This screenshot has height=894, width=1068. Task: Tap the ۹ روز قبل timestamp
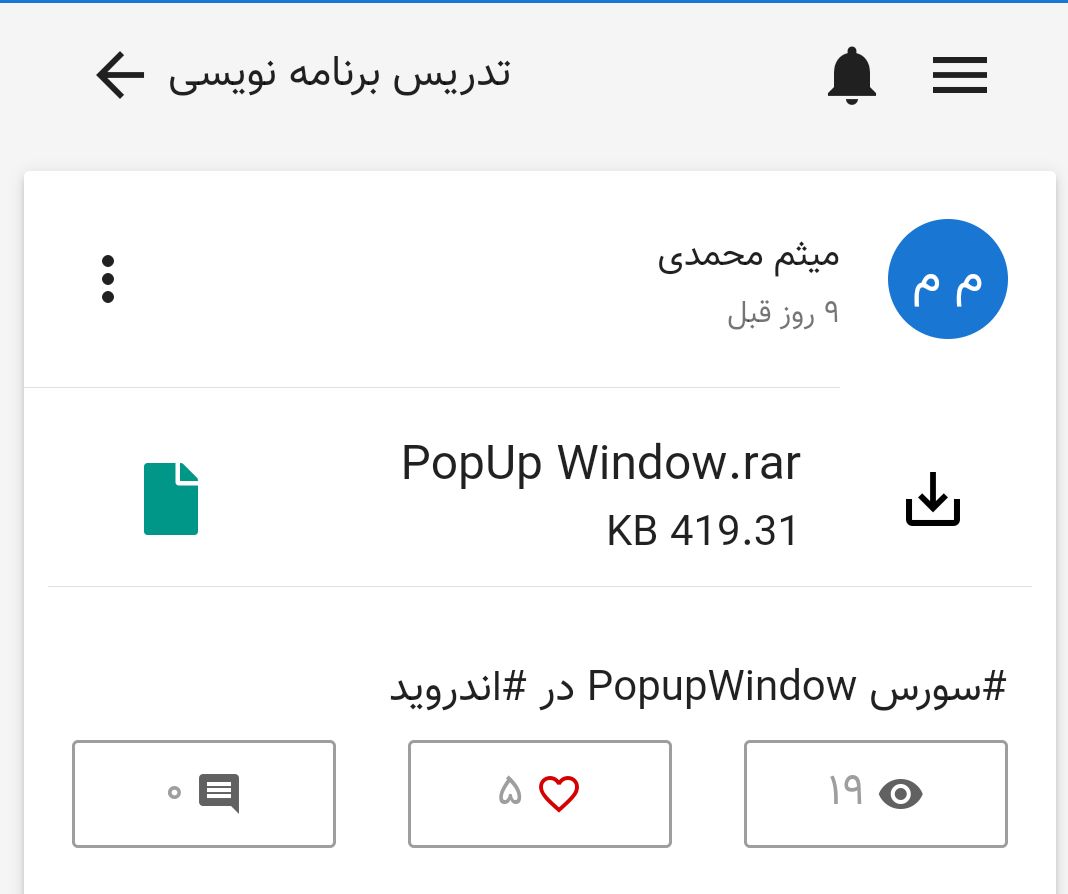click(x=783, y=313)
